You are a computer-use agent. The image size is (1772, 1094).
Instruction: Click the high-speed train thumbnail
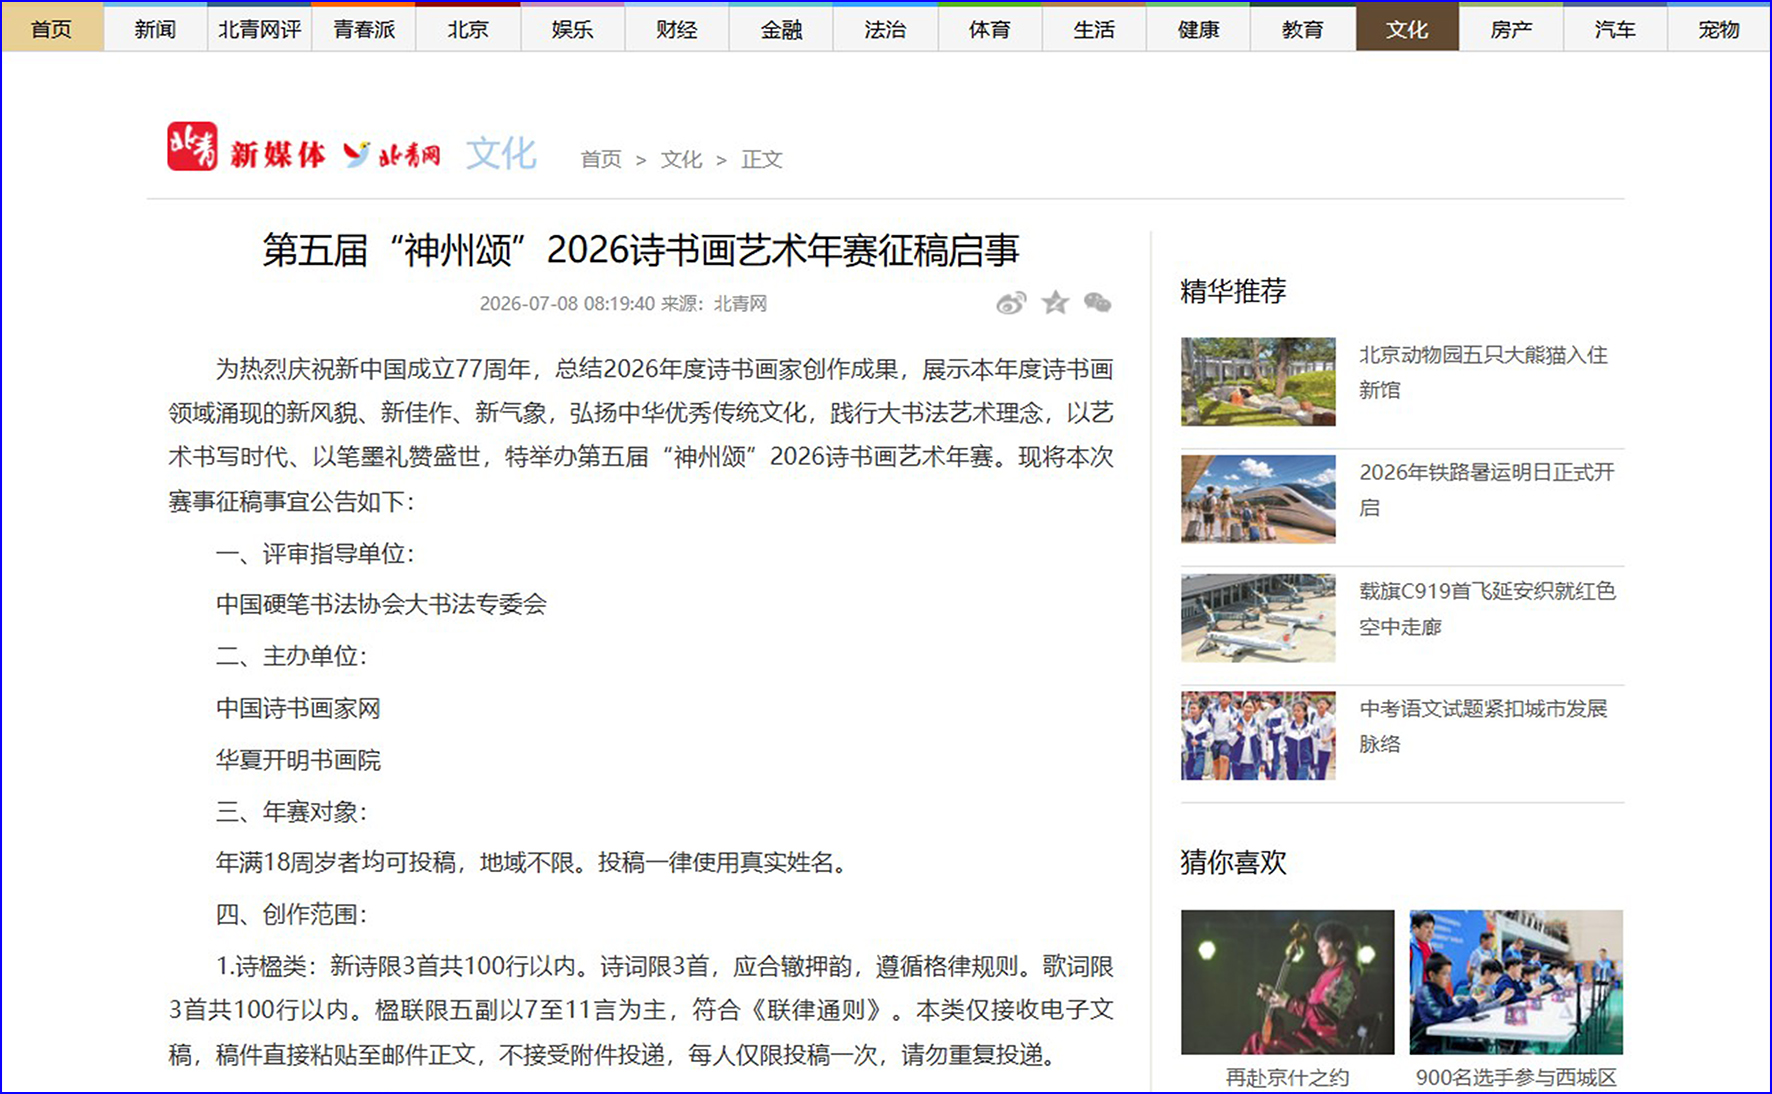pos(1258,499)
